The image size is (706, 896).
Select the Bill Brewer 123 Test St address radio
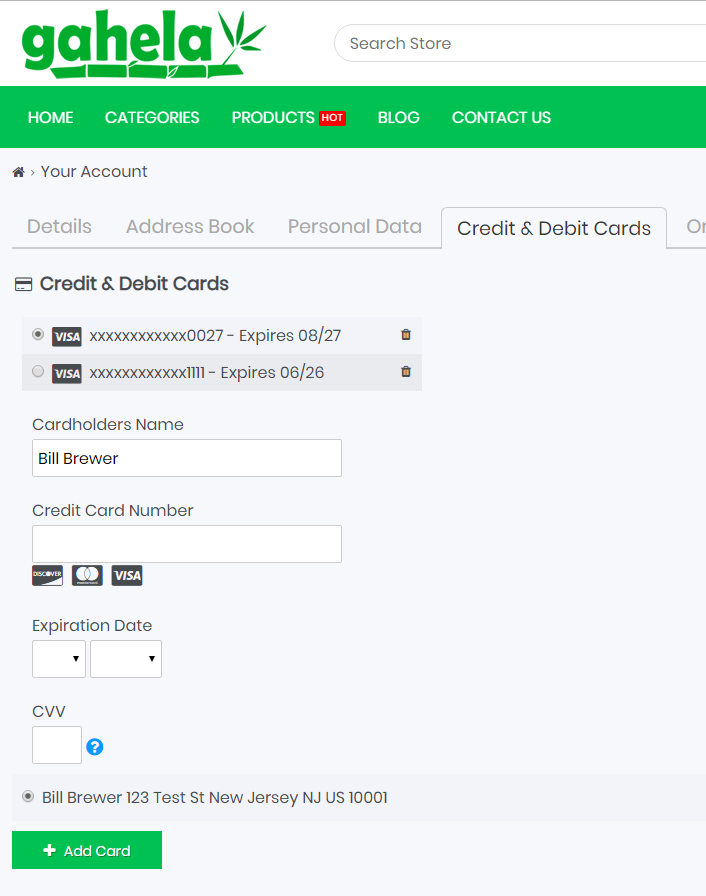[x=28, y=797]
